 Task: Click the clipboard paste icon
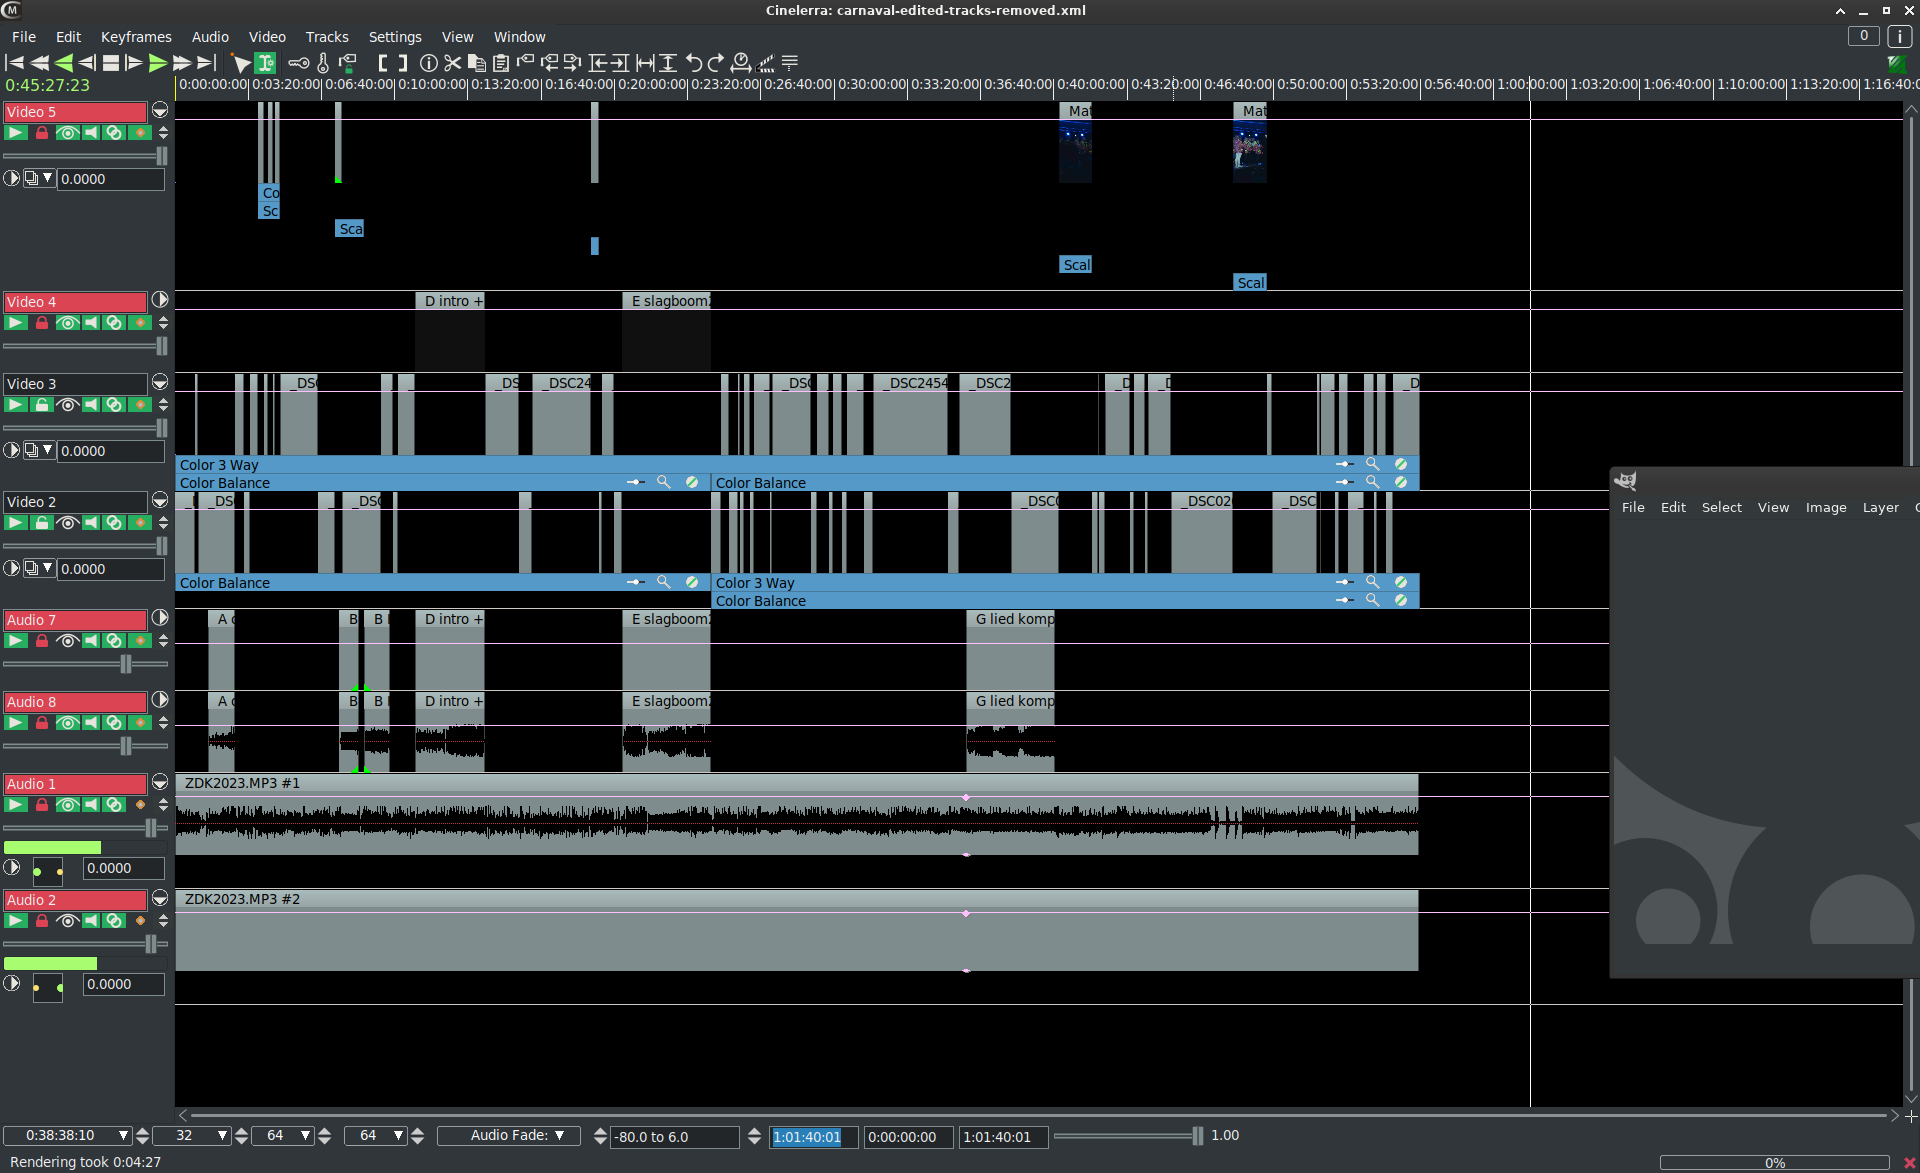[501, 63]
